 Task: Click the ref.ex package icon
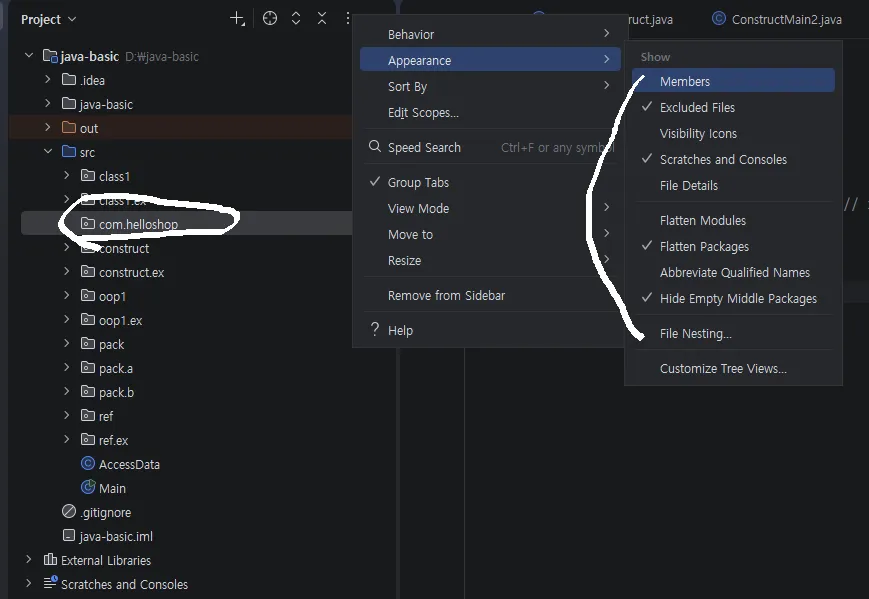pyautogui.click(x=88, y=439)
